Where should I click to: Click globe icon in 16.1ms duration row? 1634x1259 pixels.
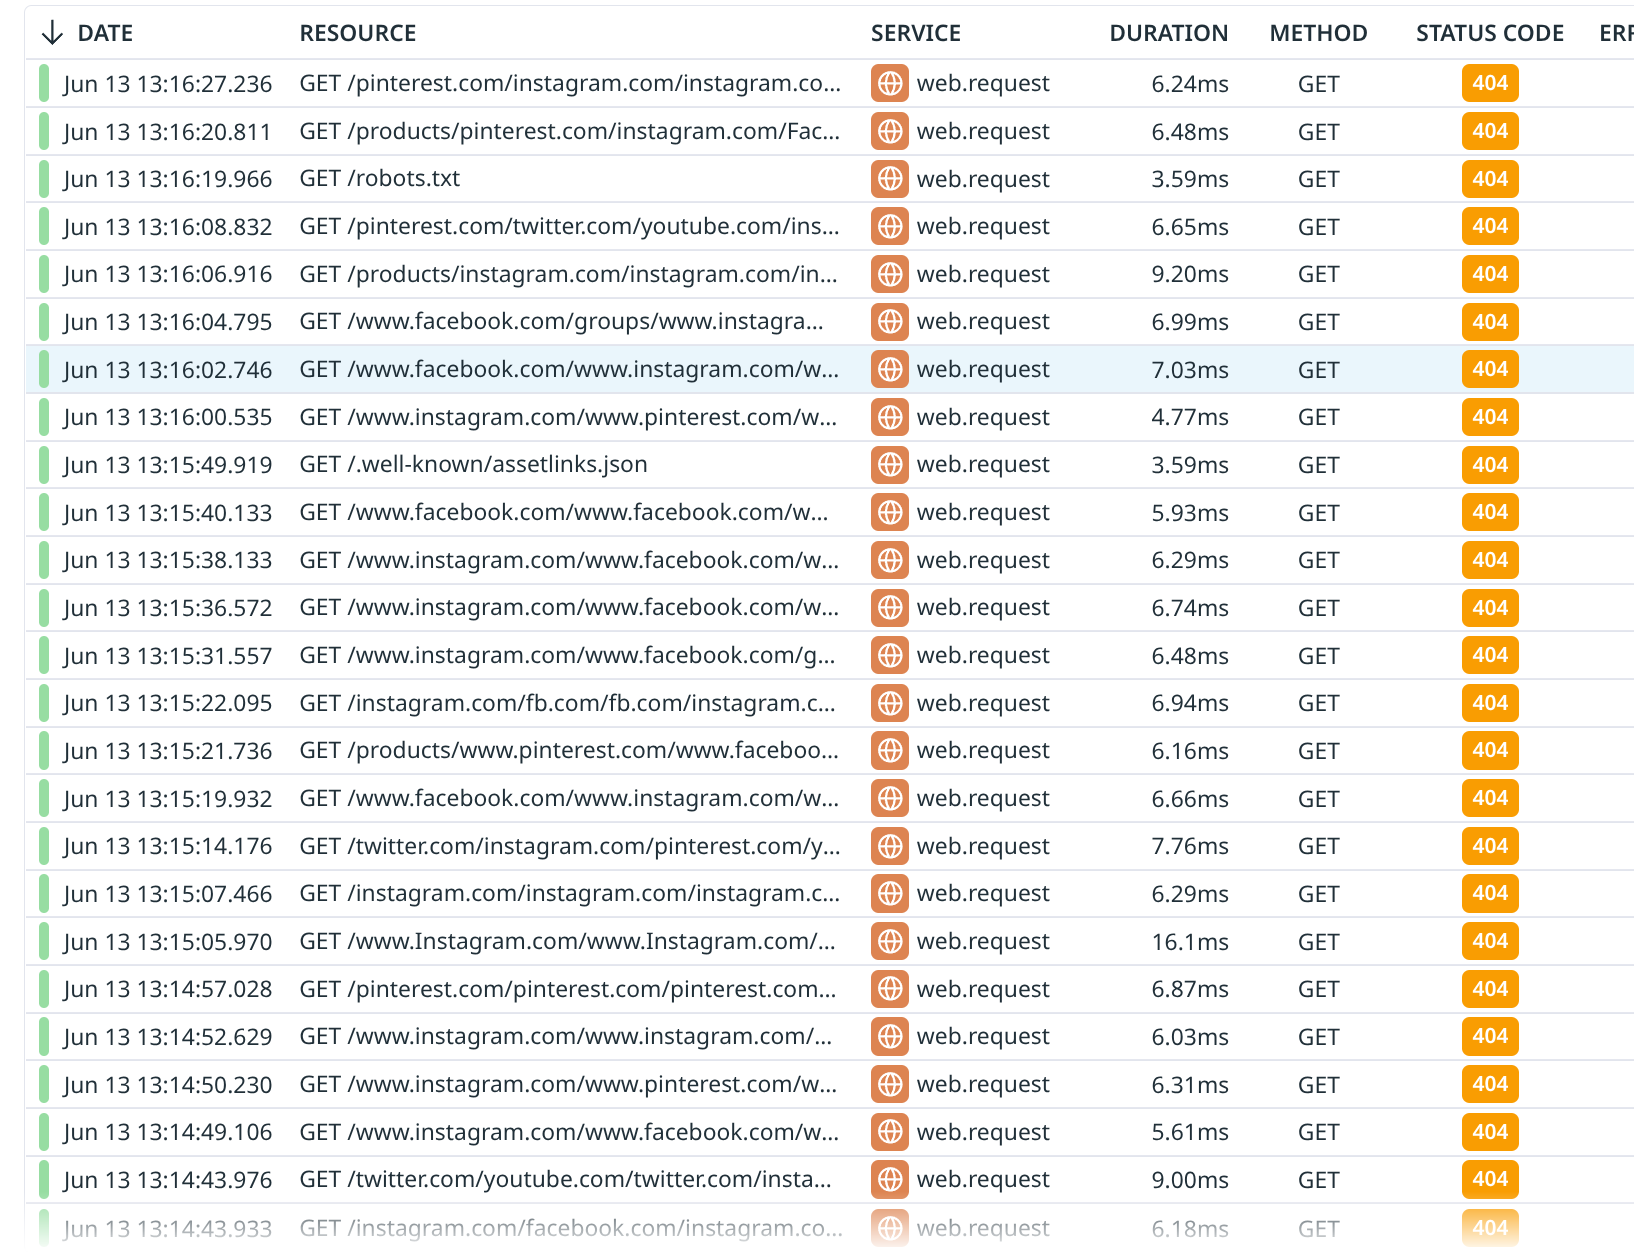point(890,941)
